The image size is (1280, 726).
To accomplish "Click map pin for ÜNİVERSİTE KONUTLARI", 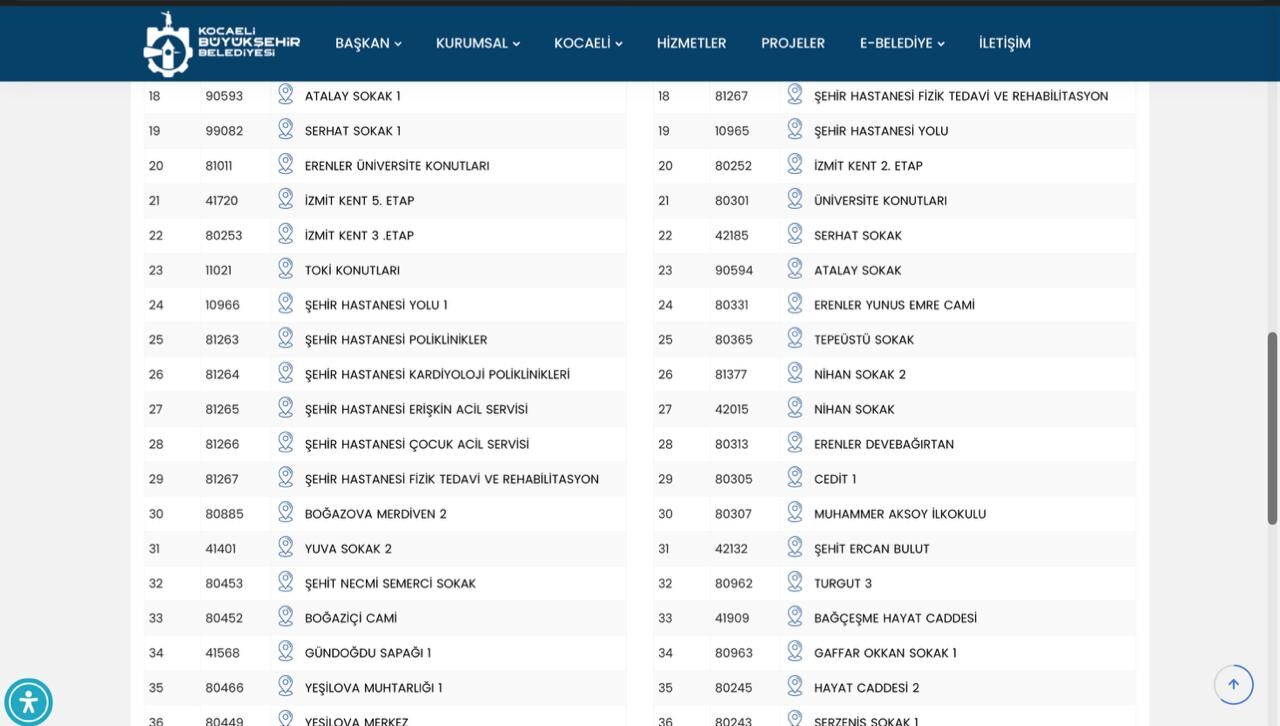I will click(795, 199).
